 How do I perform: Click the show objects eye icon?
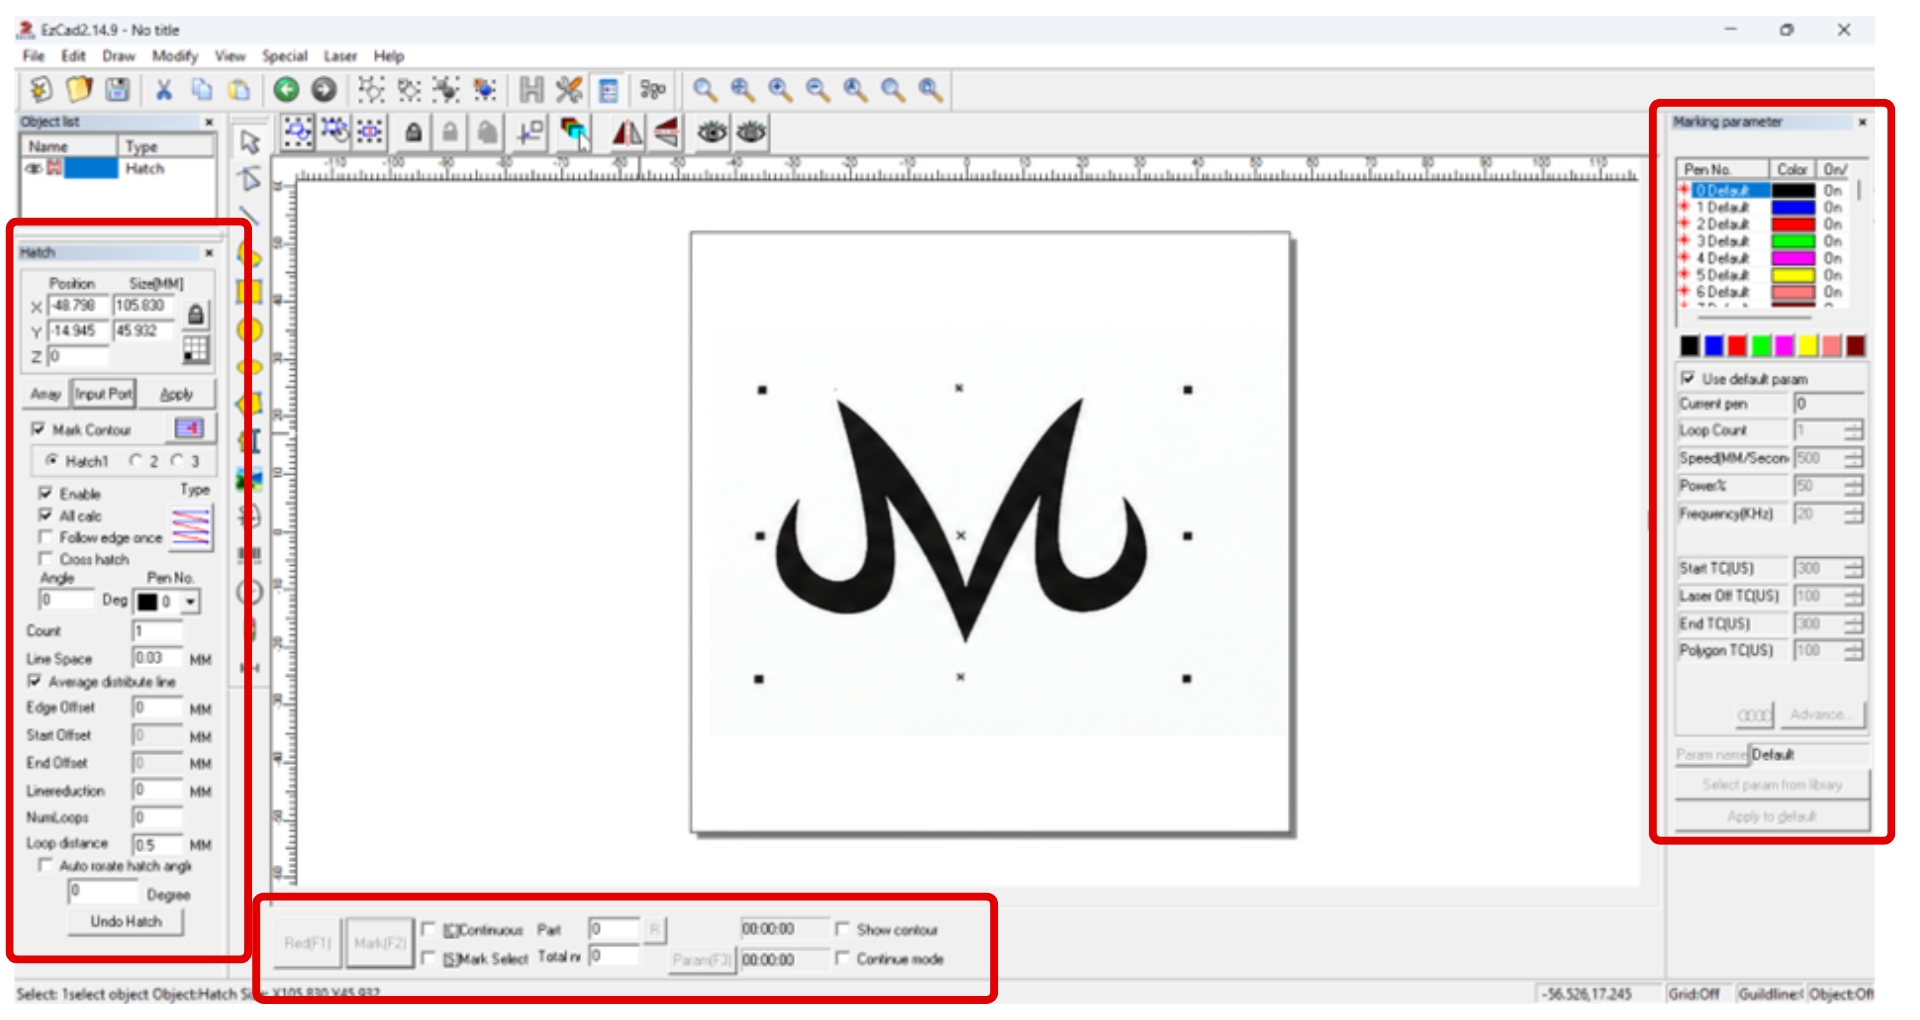tap(712, 132)
